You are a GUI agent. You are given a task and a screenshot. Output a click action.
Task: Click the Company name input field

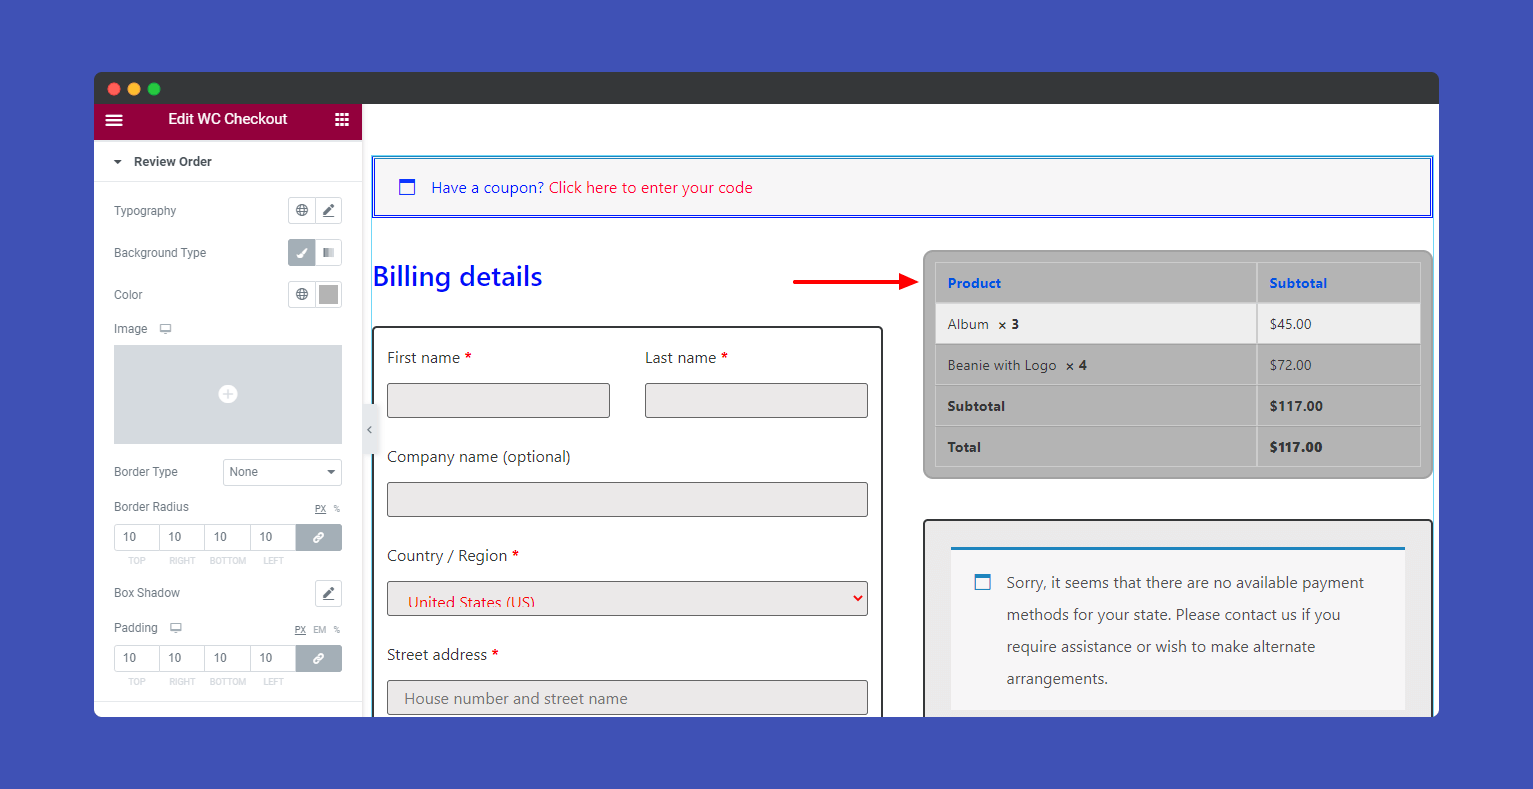coord(627,500)
